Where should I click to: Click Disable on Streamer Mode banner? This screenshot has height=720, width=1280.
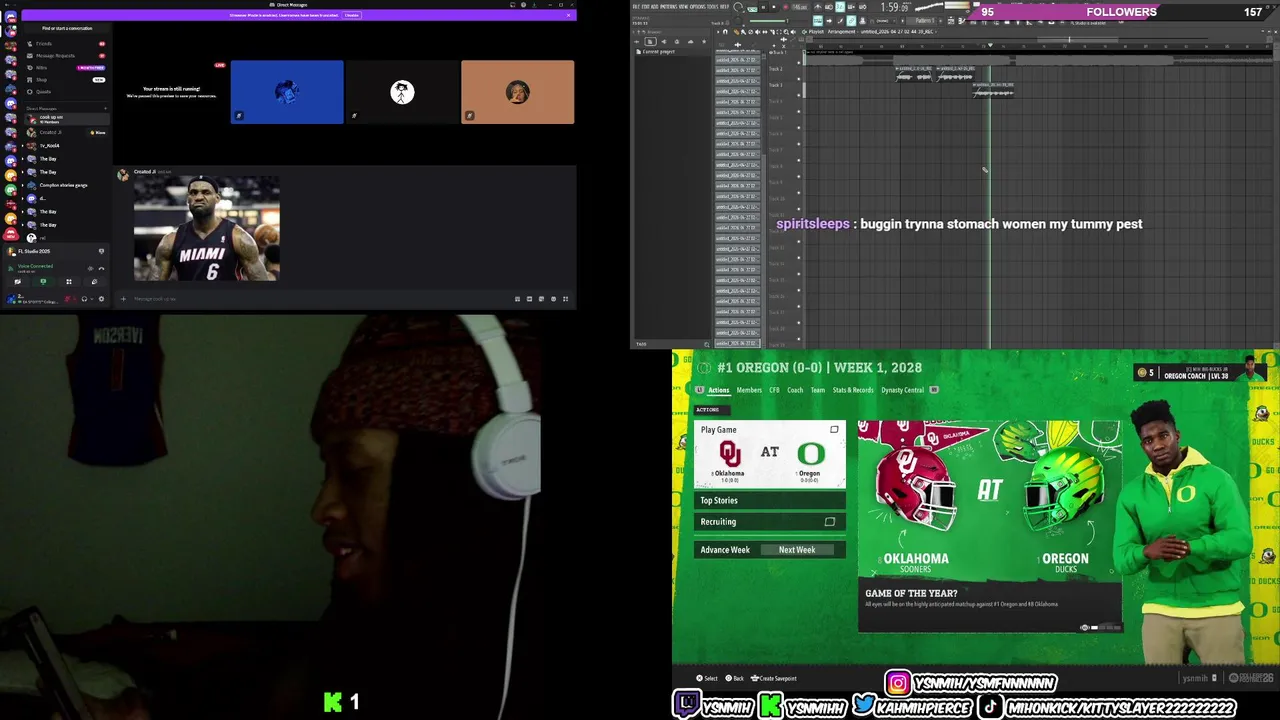[x=351, y=15]
